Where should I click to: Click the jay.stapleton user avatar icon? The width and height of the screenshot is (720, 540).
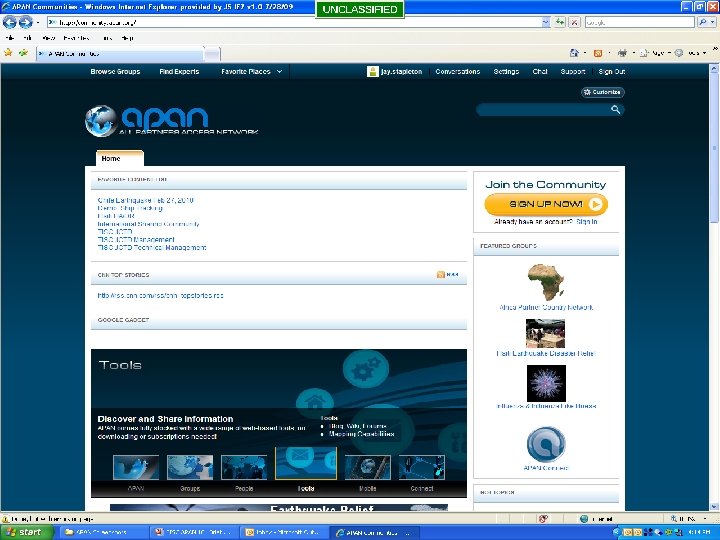click(x=373, y=71)
